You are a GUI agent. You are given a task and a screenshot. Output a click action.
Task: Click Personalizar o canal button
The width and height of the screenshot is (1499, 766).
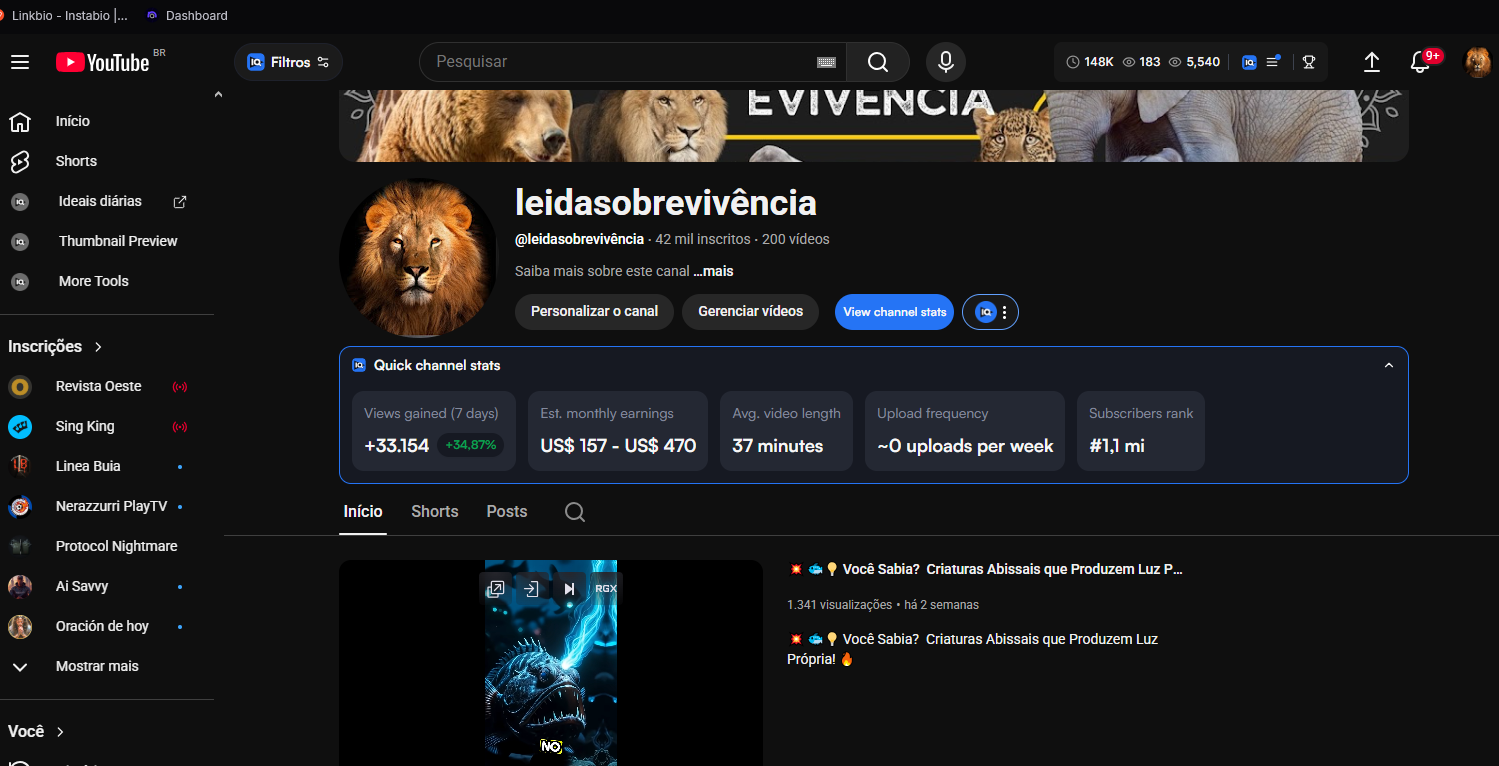pyautogui.click(x=594, y=312)
